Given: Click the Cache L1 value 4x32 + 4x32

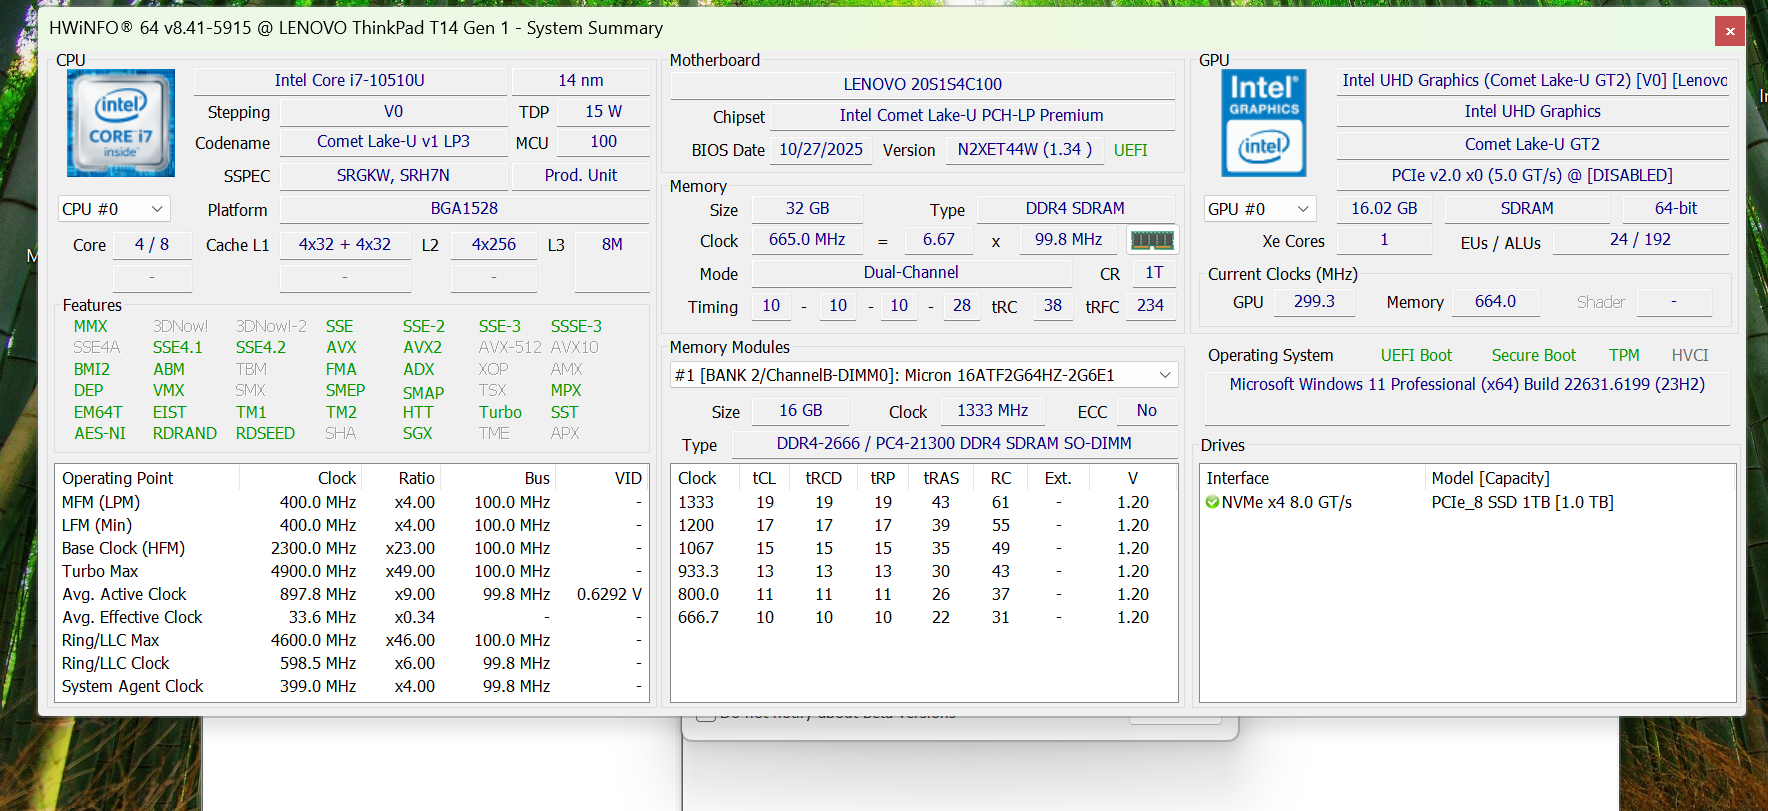Looking at the screenshot, I should [x=345, y=244].
